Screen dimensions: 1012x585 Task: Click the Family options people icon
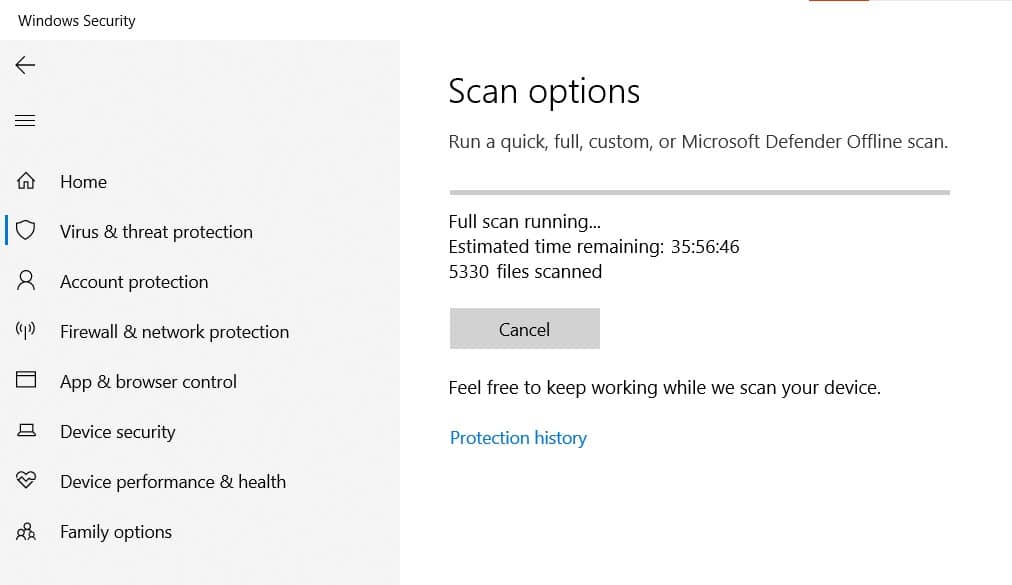click(x=26, y=532)
